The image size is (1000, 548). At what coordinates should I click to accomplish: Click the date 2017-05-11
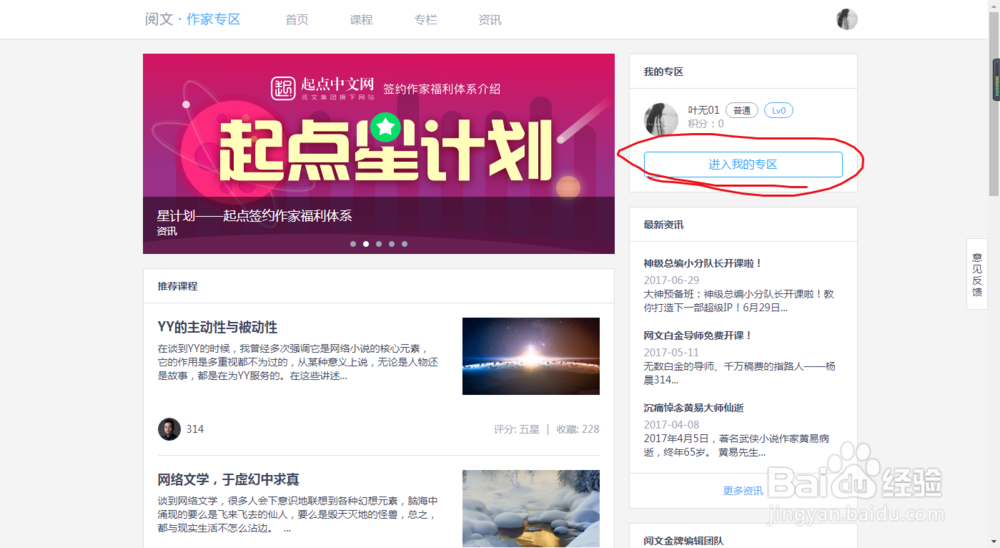(x=671, y=352)
